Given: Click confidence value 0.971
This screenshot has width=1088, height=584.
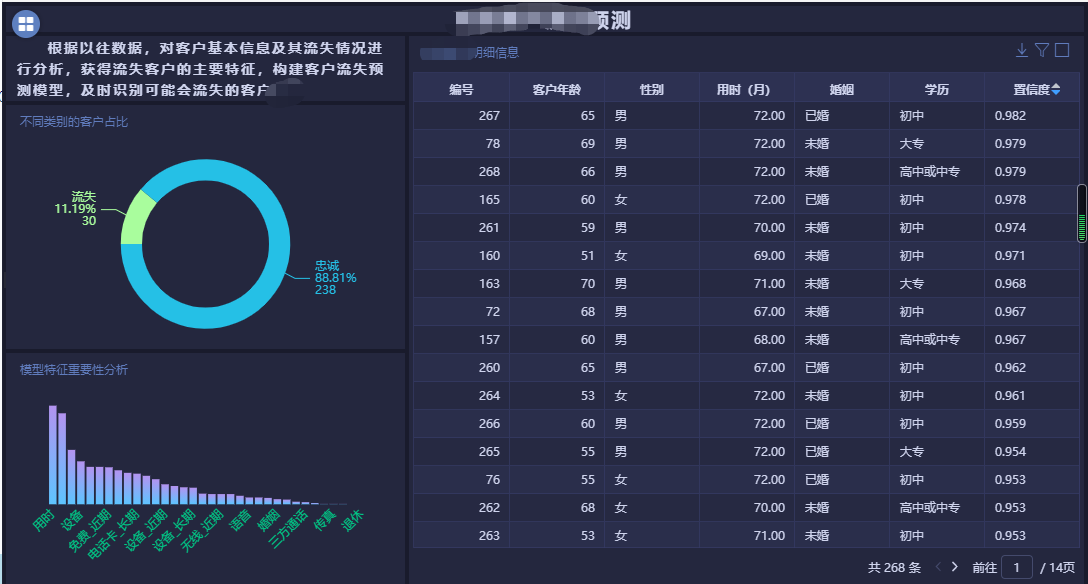Looking at the screenshot, I should click(1010, 255).
